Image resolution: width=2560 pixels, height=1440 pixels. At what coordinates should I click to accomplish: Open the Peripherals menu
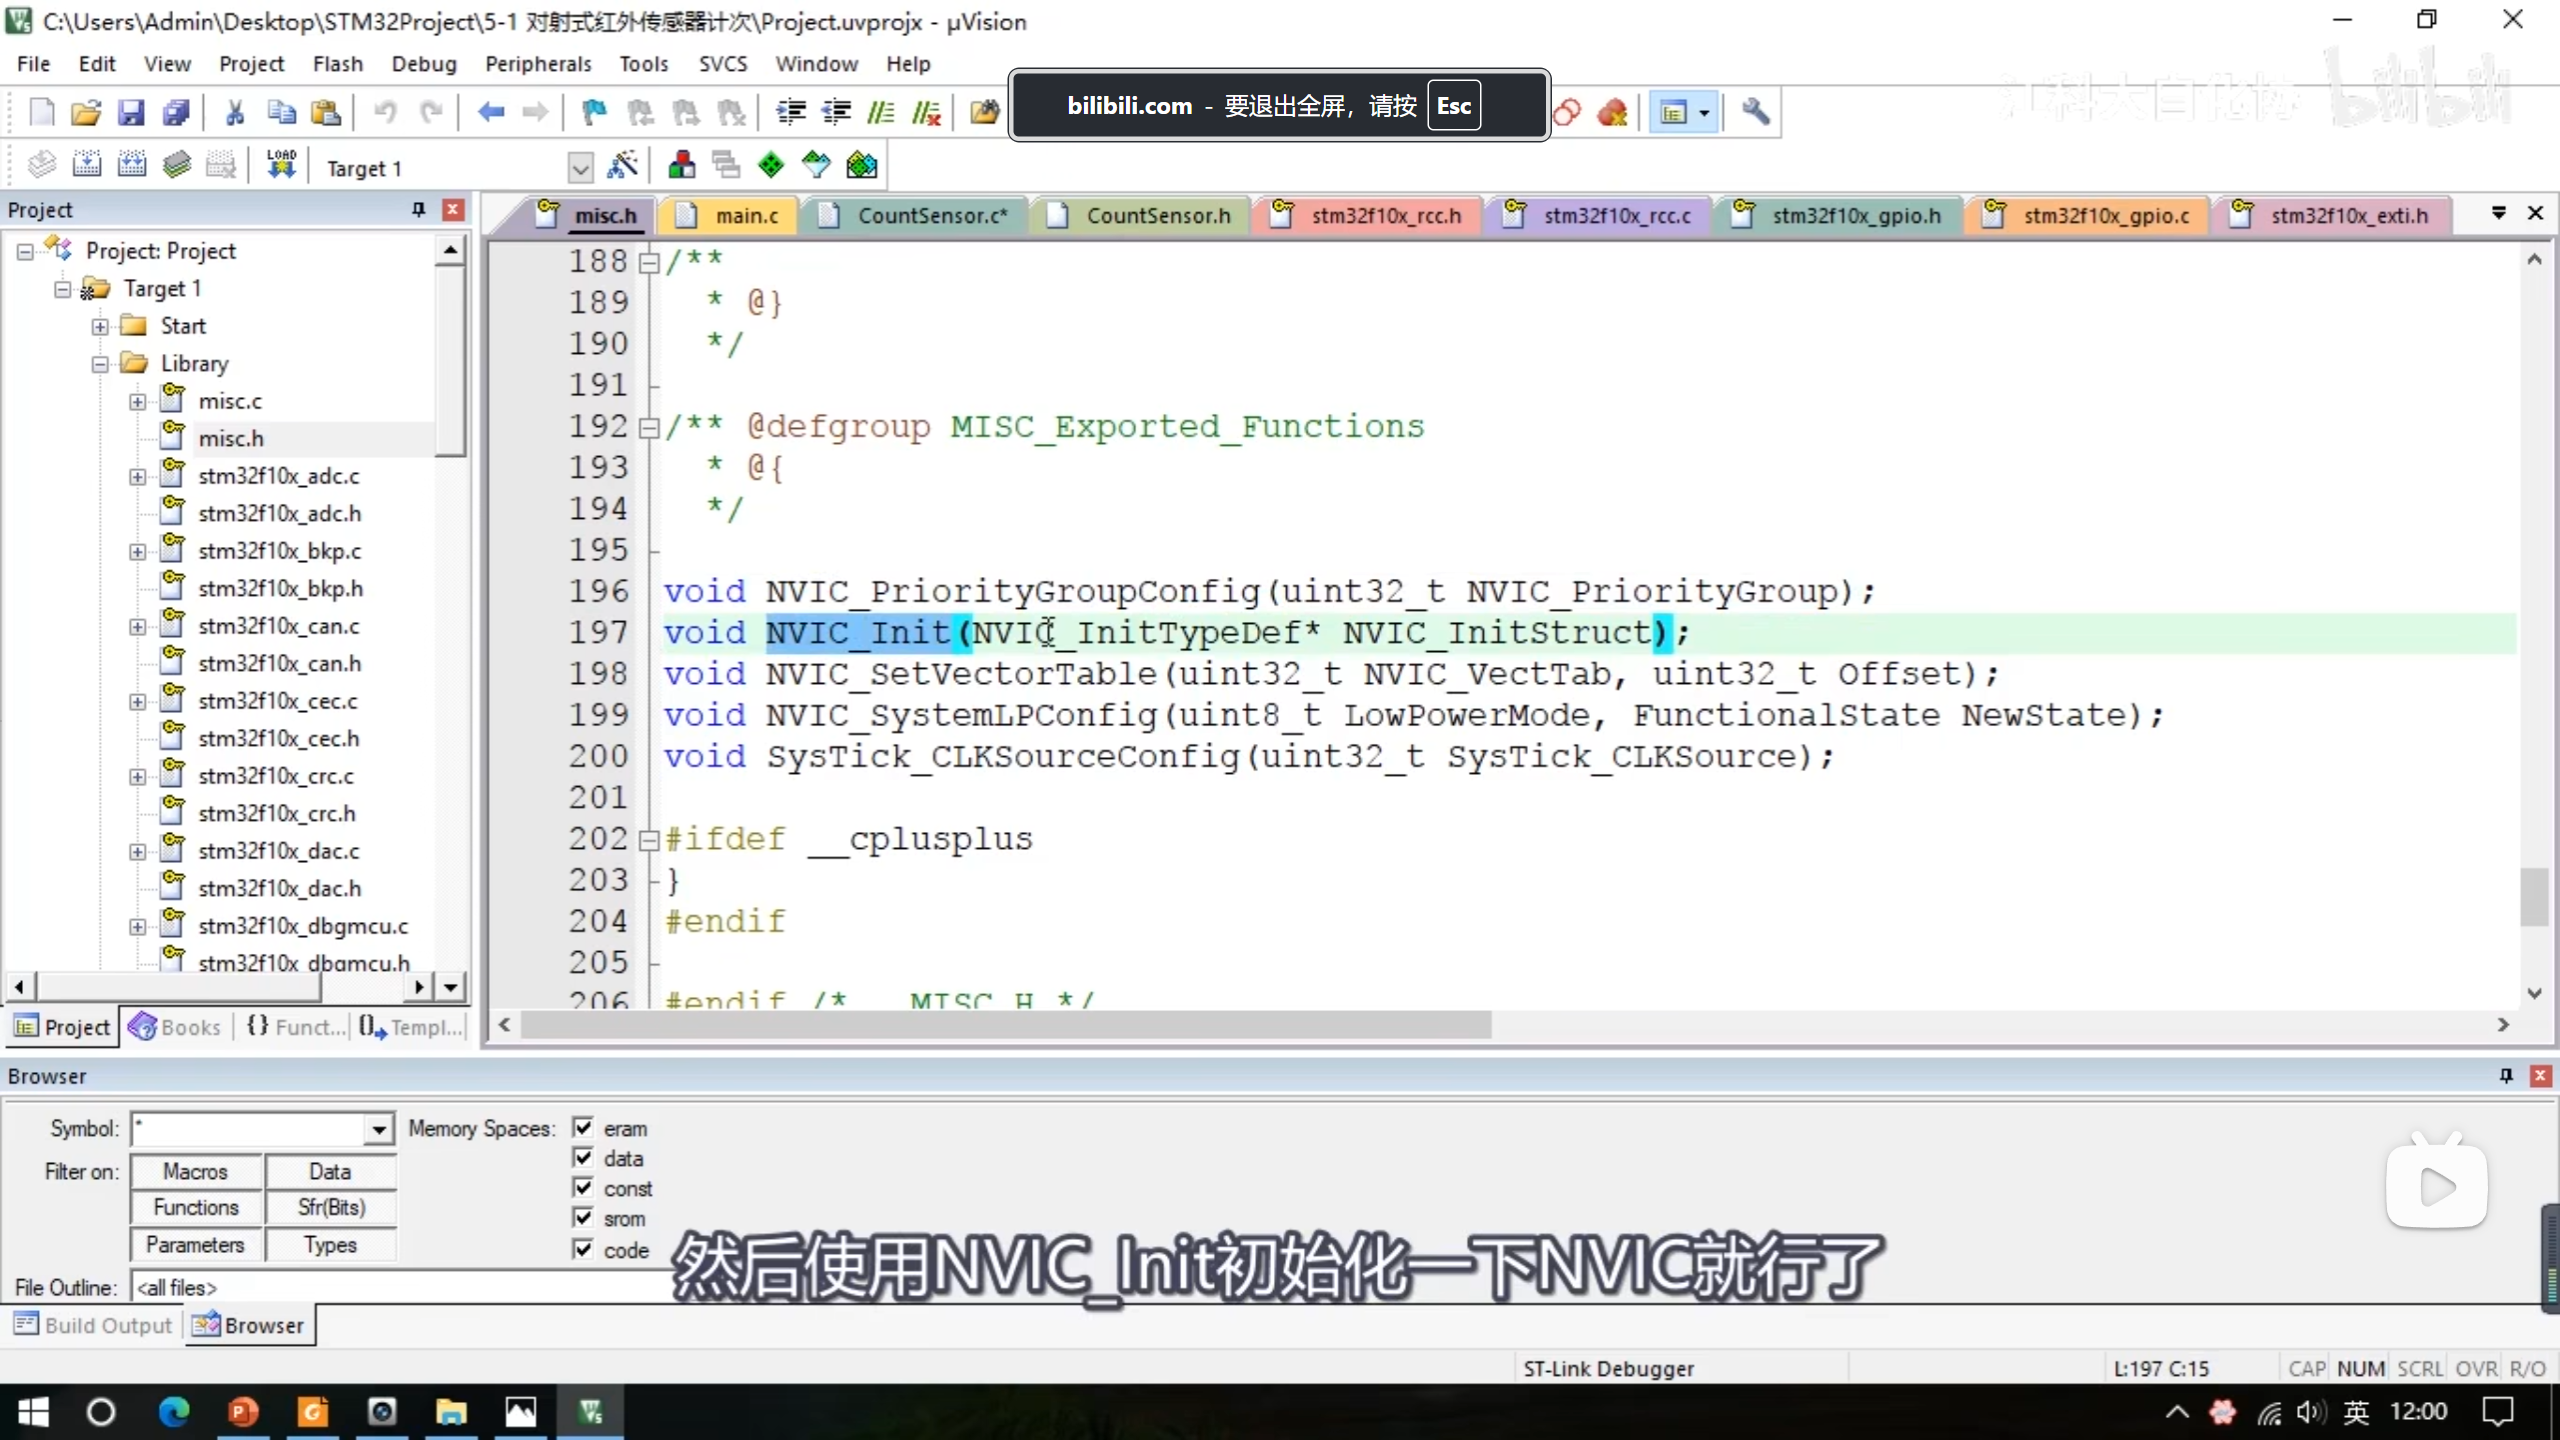click(538, 64)
